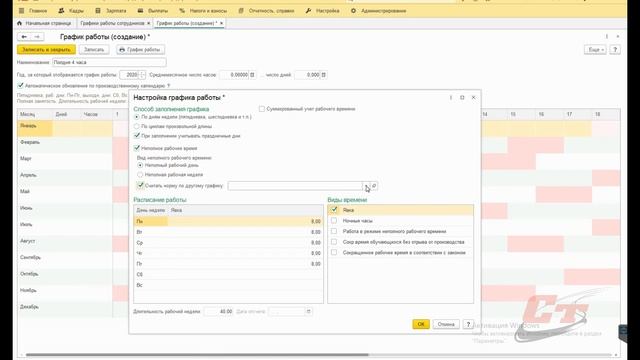Close the Настройка графика работы dialog
This screenshot has height=360, width=640.
(x=473, y=98)
